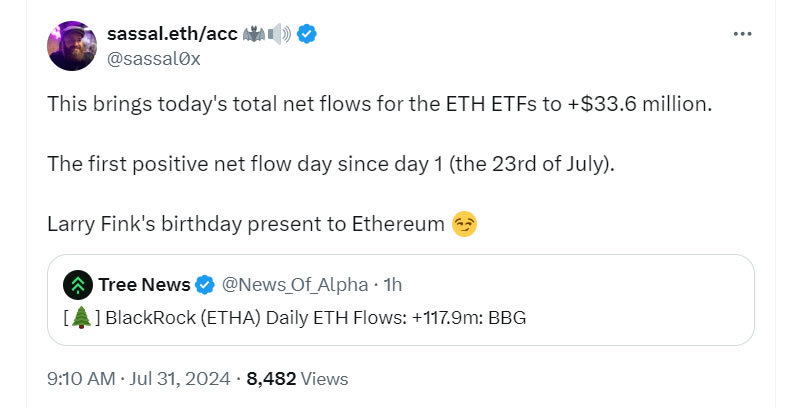The image size is (797, 408).
Task: Click the blue verified badge beside sassal.eth/acc
Action: (309, 34)
